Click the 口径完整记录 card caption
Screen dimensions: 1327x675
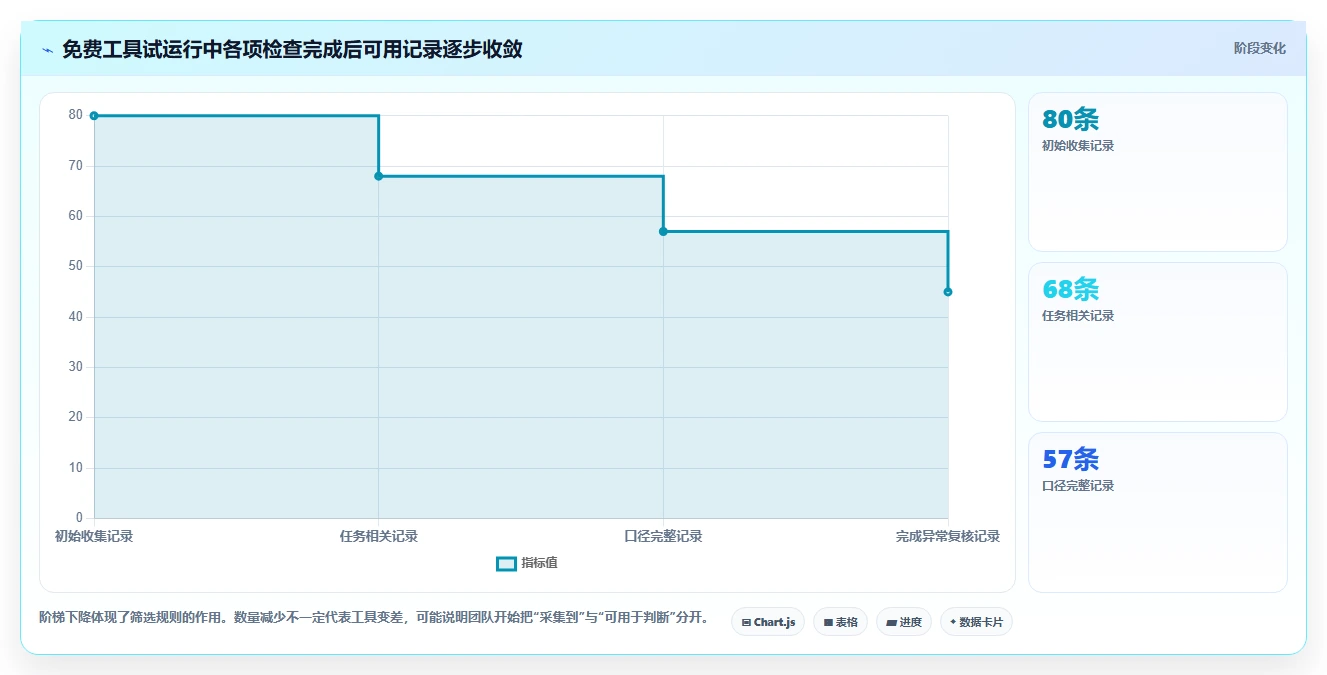click(x=1077, y=486)
